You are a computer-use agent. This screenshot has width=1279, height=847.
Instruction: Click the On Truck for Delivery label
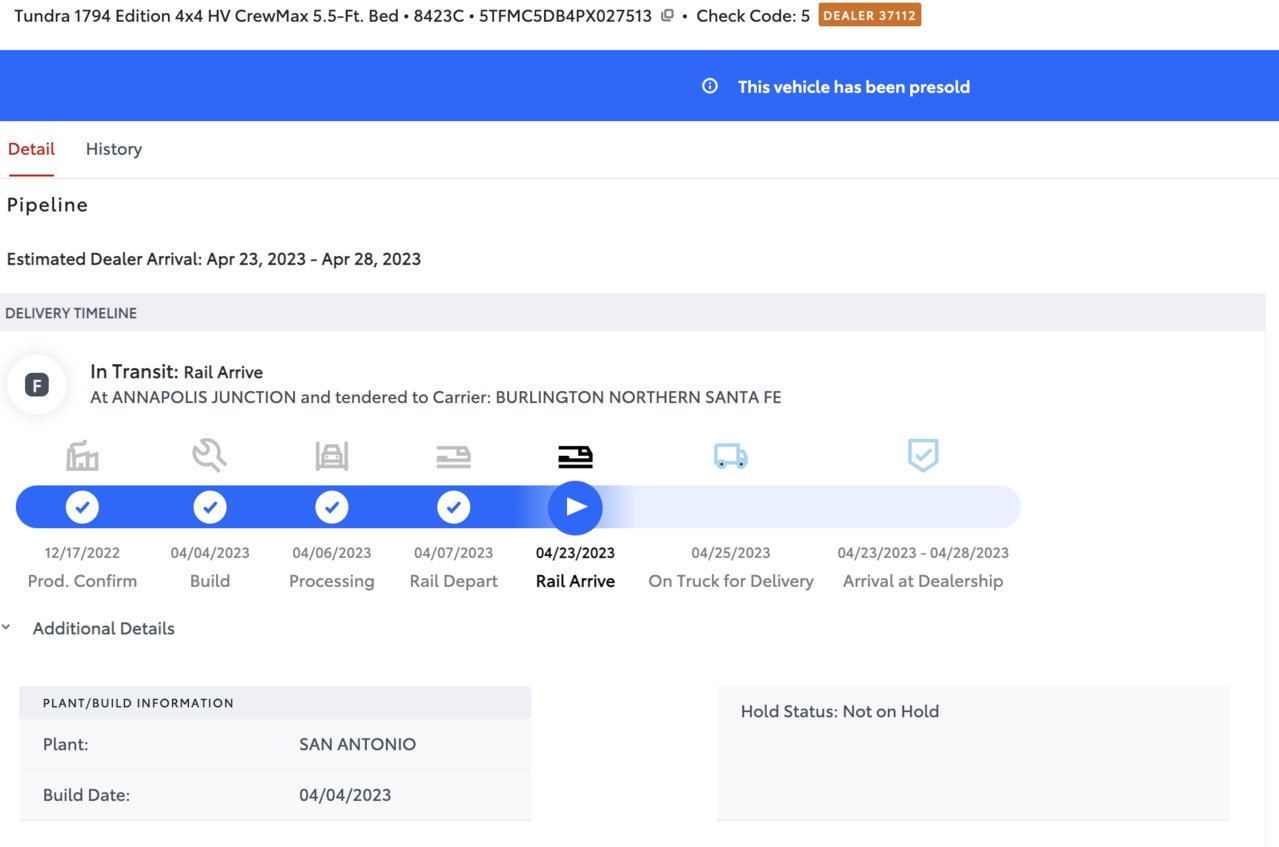coord(731,581)
